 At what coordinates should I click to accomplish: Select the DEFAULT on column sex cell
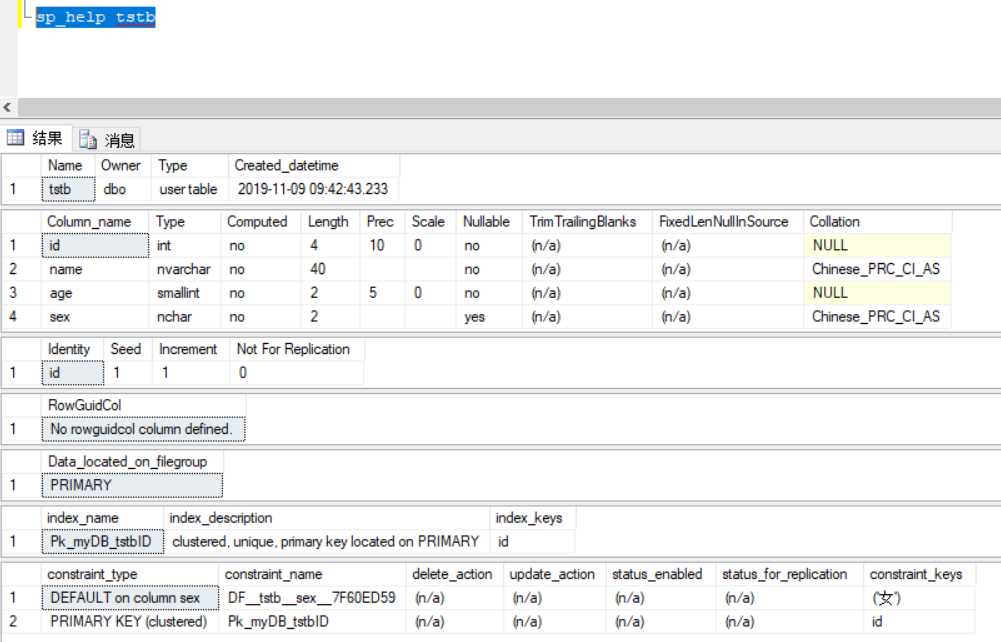pos(130,598)
